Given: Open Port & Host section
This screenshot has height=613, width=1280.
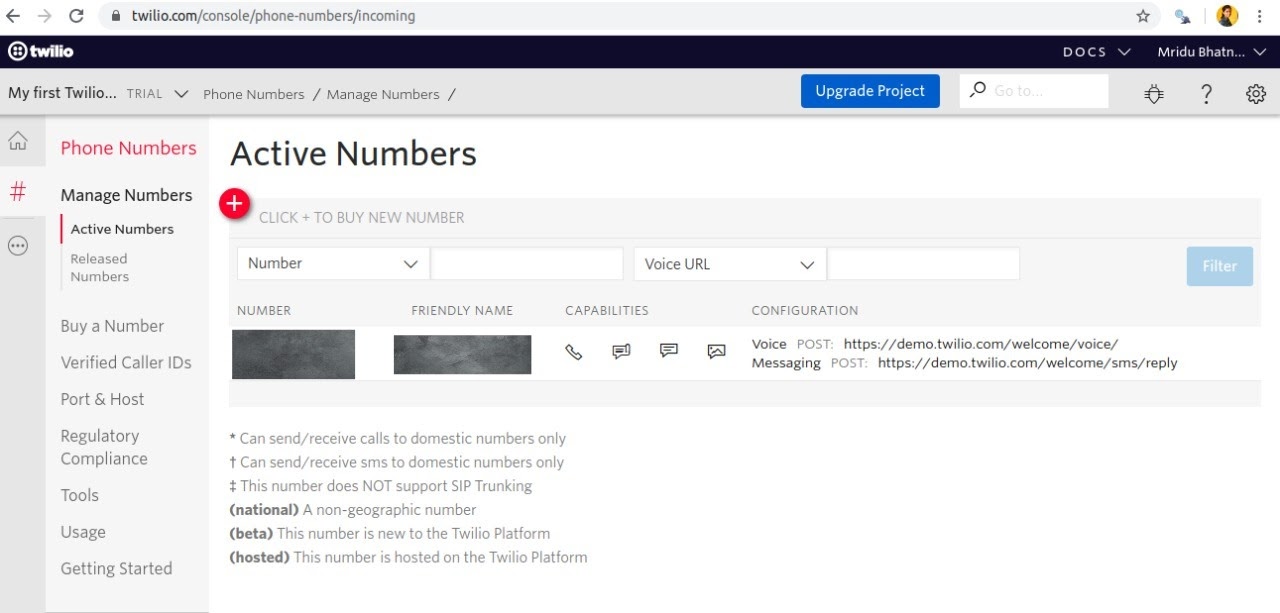Looking at the screenshot, I should [x=102, y=399].
